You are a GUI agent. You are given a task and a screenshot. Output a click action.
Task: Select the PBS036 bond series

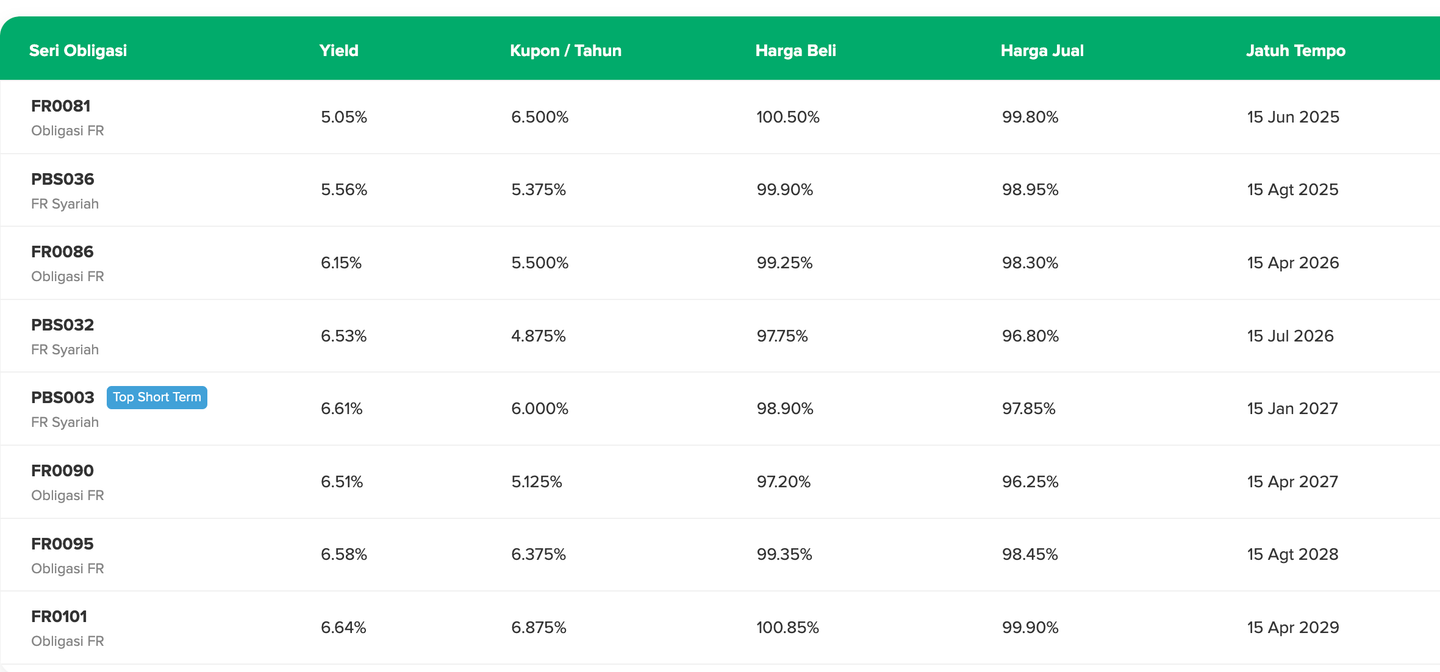[62, 179]
